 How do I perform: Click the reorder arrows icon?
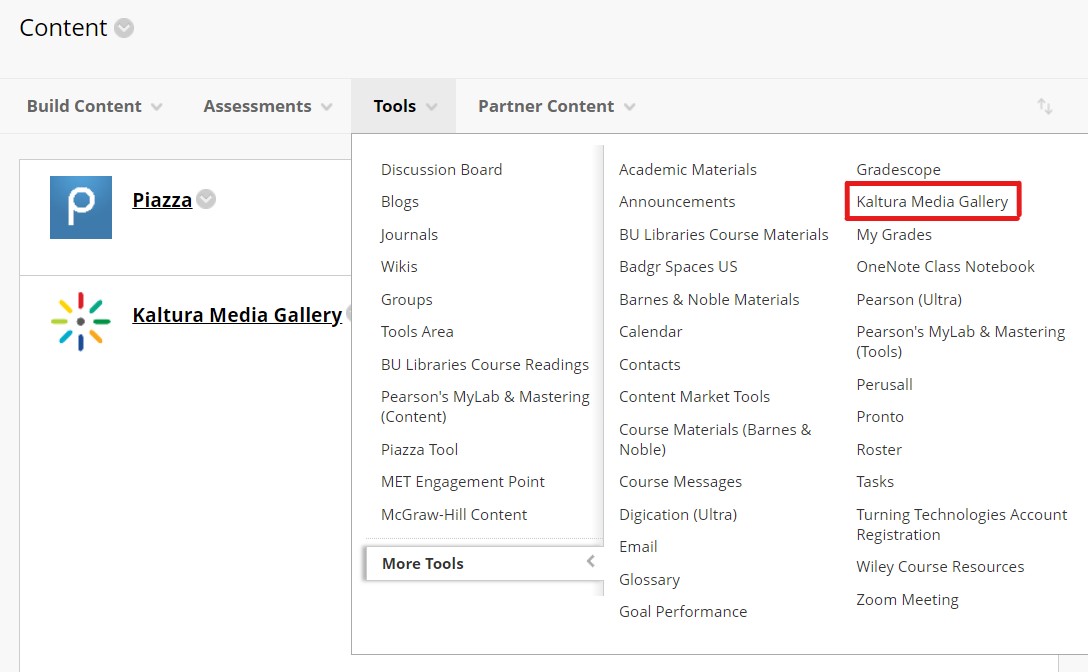tap(1044, 106)
